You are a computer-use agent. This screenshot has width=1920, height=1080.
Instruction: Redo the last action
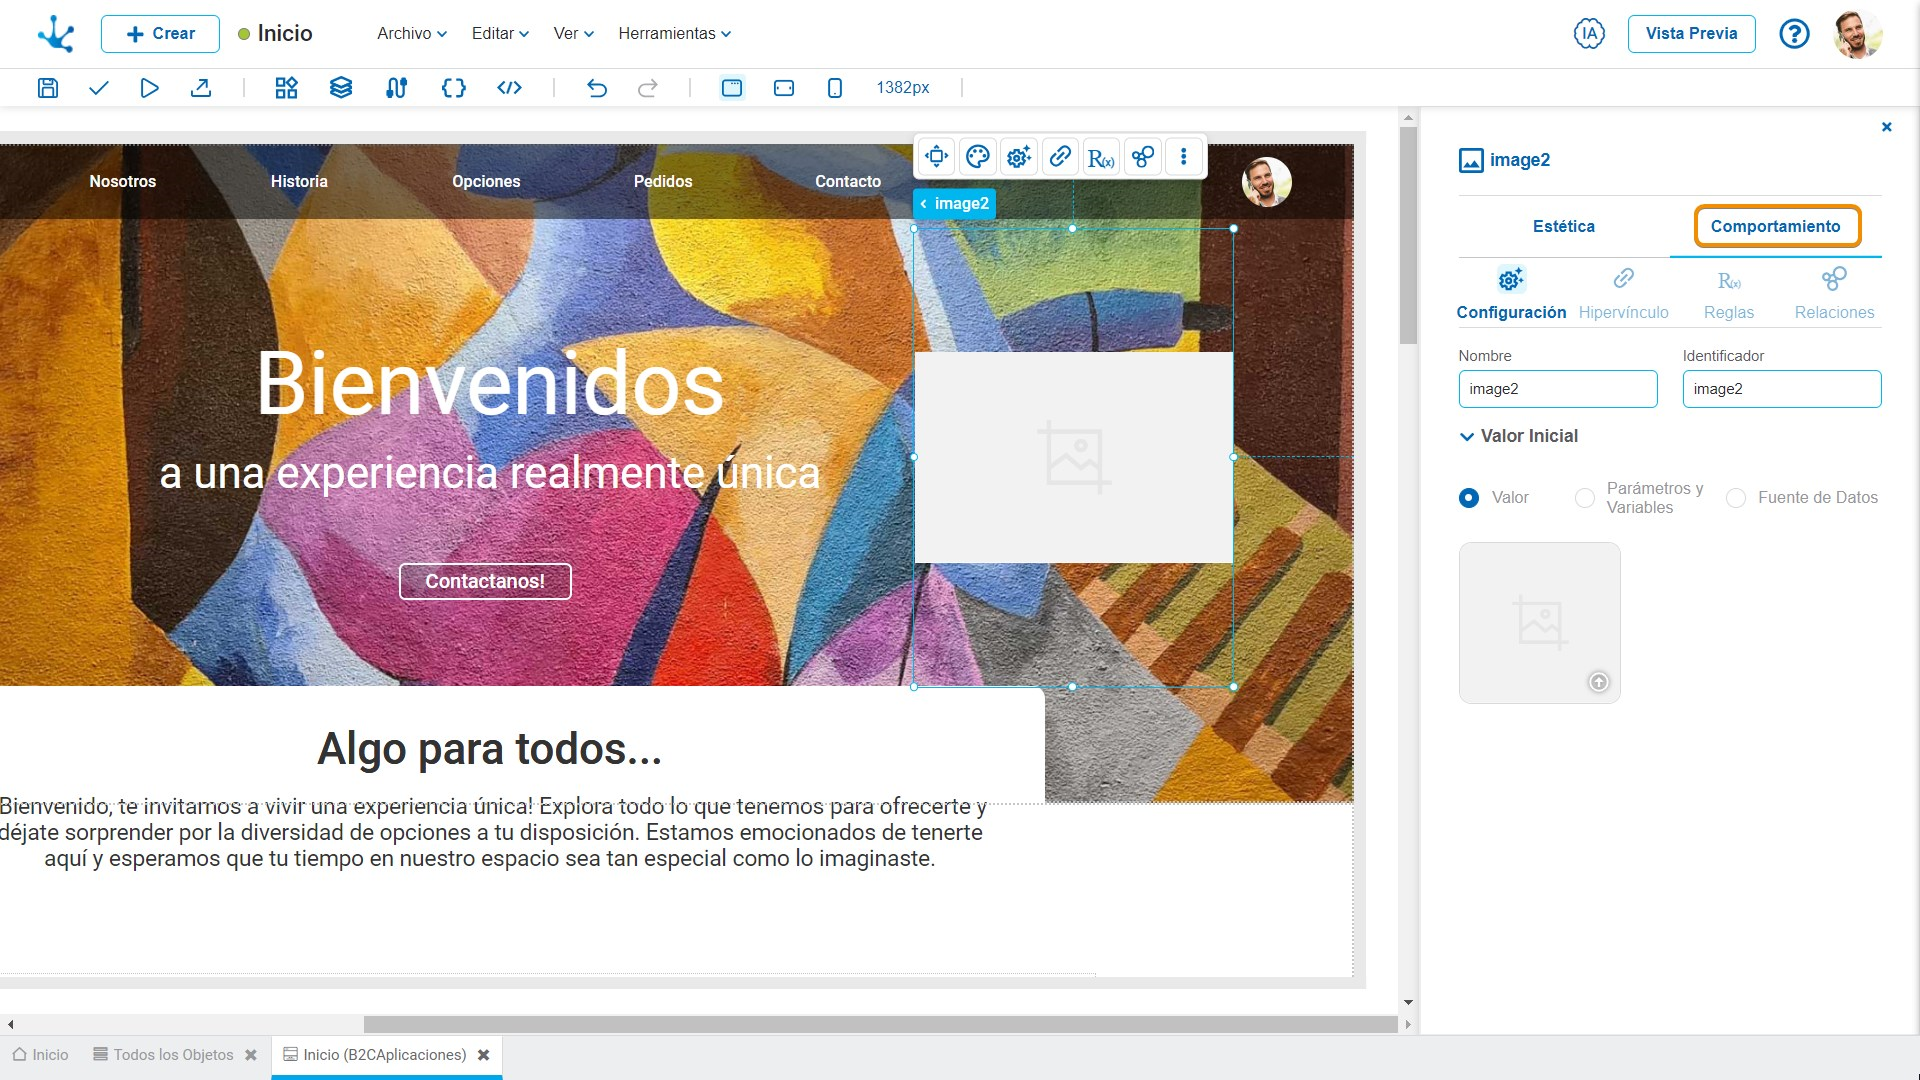[x=648, y=88]
